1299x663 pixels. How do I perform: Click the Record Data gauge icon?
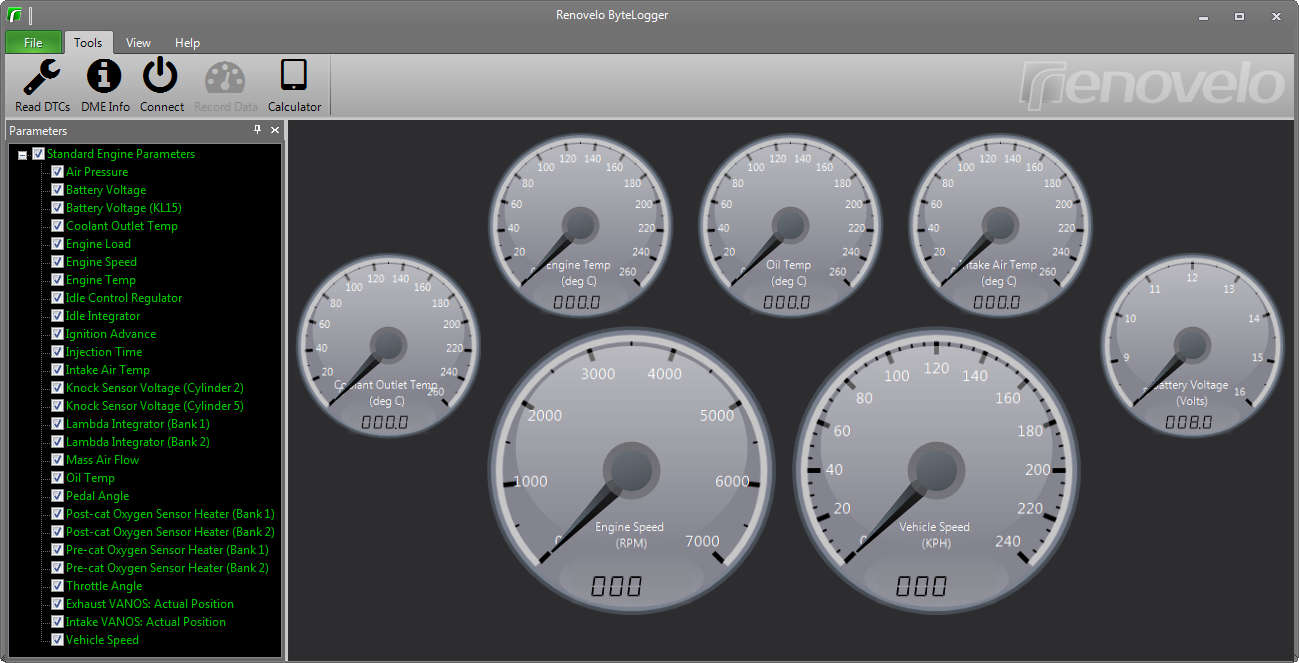coord(225,78)
